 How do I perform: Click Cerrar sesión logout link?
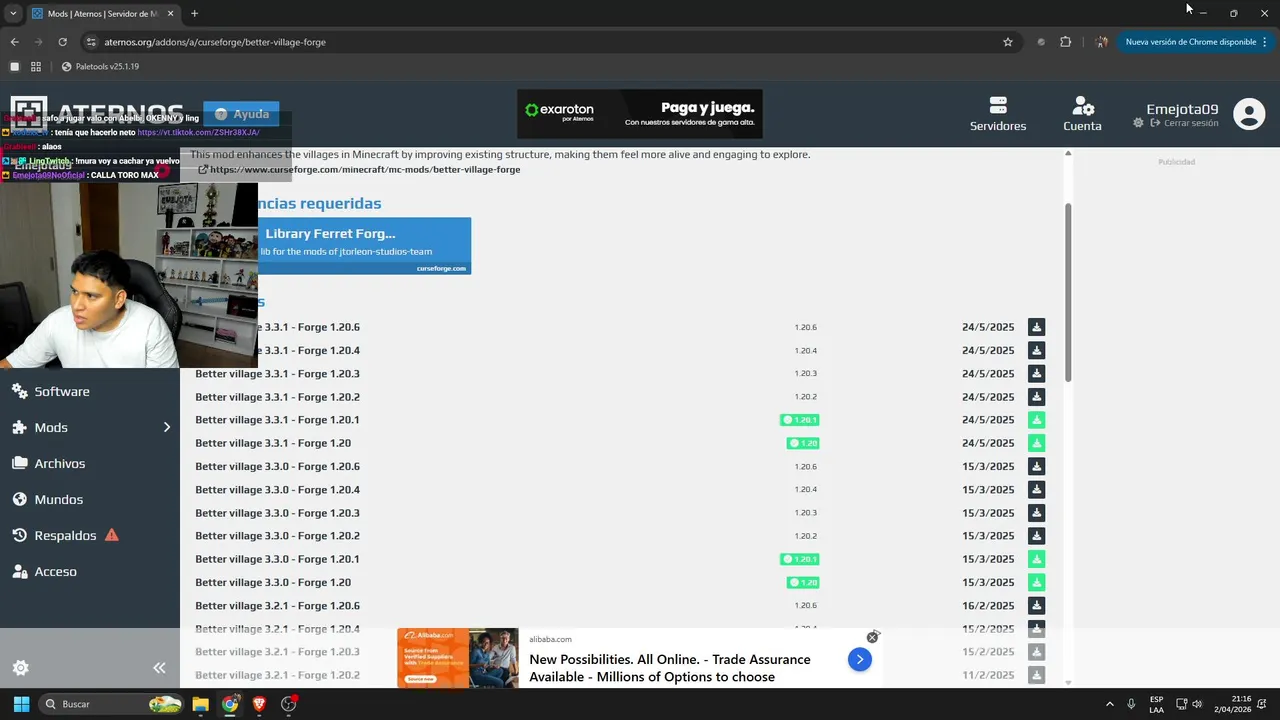point(1185,123)
